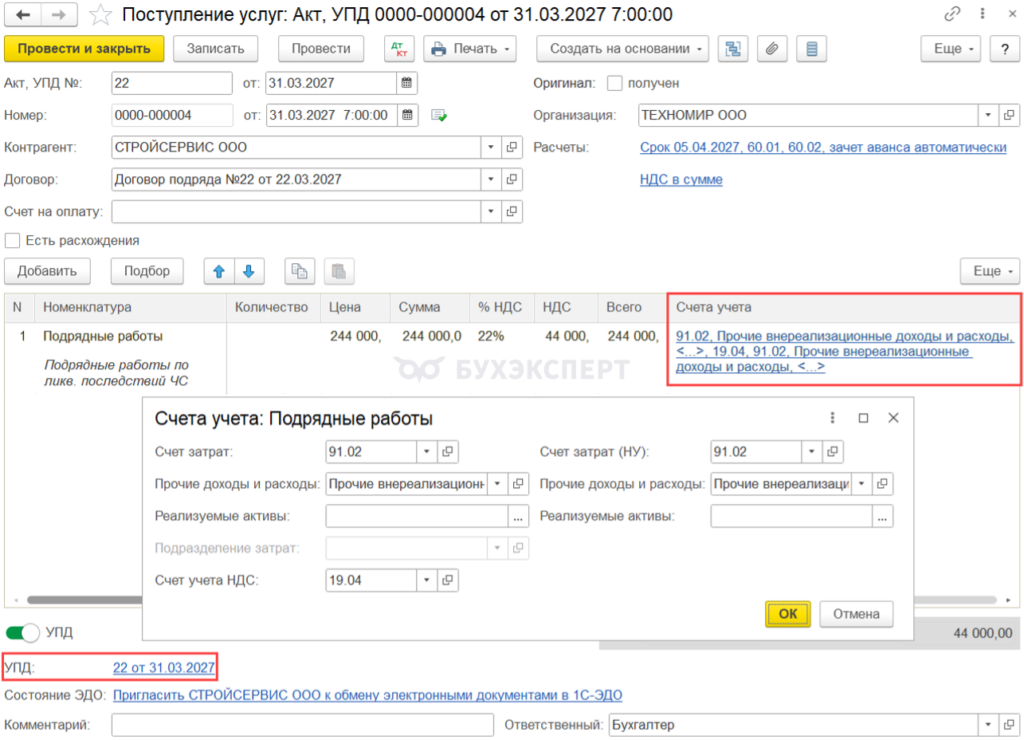
Task: Add document to favorites star
Action: pyautogui.click(x=100, y=14)
